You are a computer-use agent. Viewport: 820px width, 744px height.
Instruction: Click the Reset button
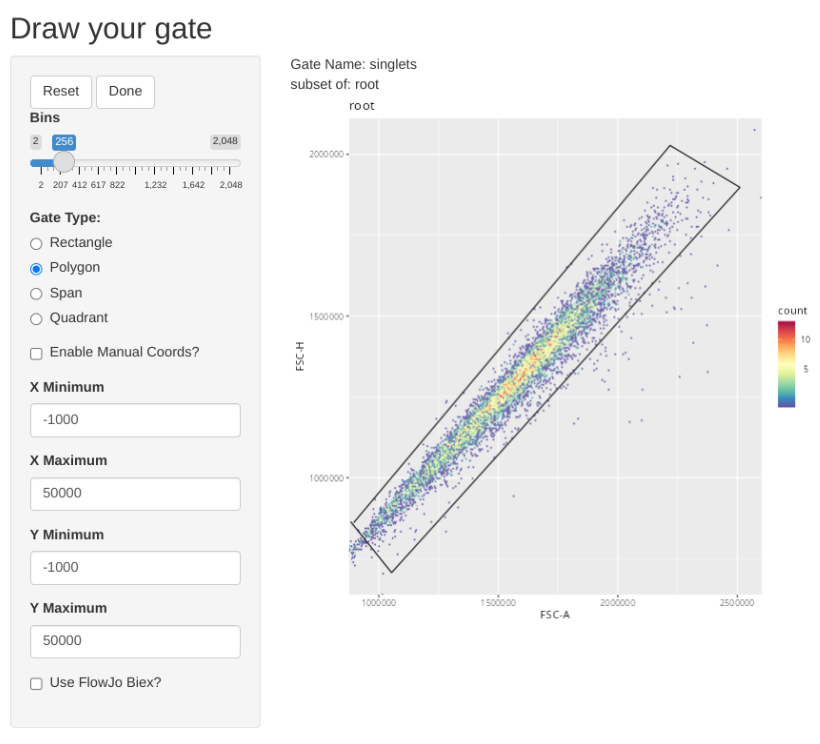(61, 91)
